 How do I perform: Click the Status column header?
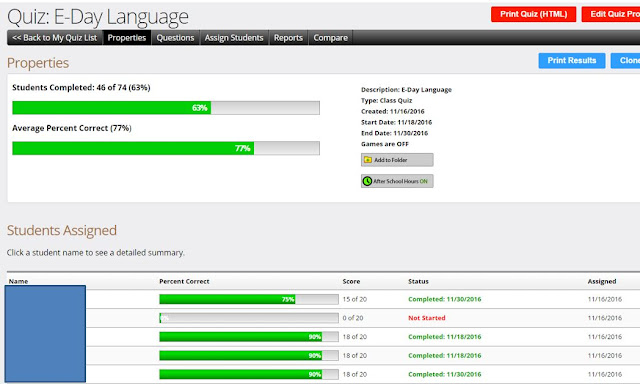coord(418,281)
